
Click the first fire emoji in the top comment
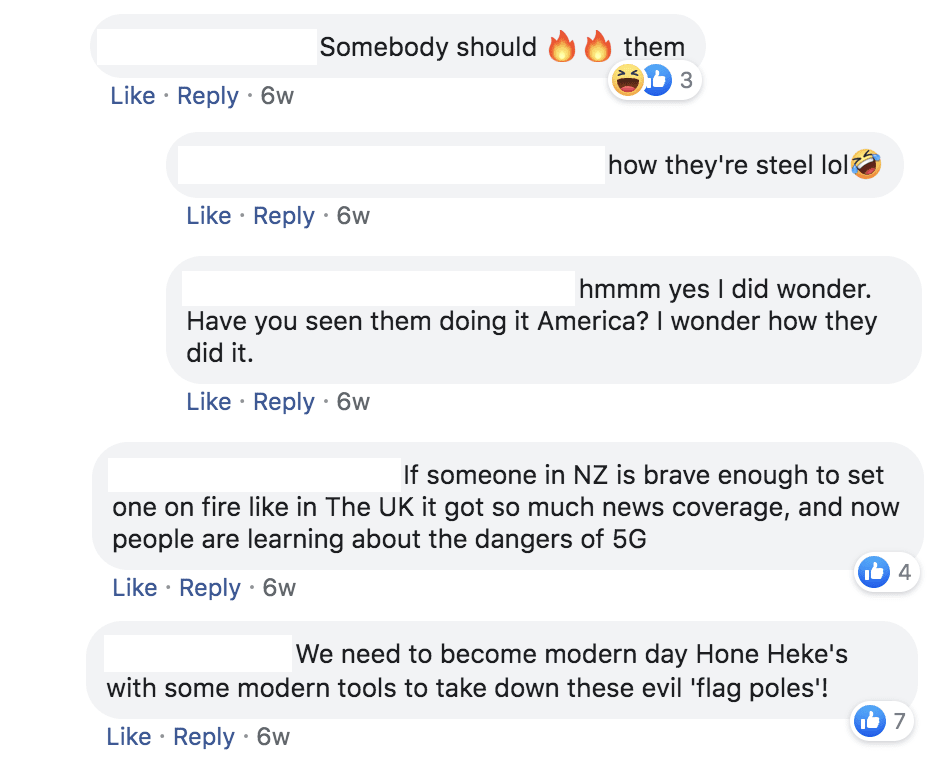coord(562,46)
